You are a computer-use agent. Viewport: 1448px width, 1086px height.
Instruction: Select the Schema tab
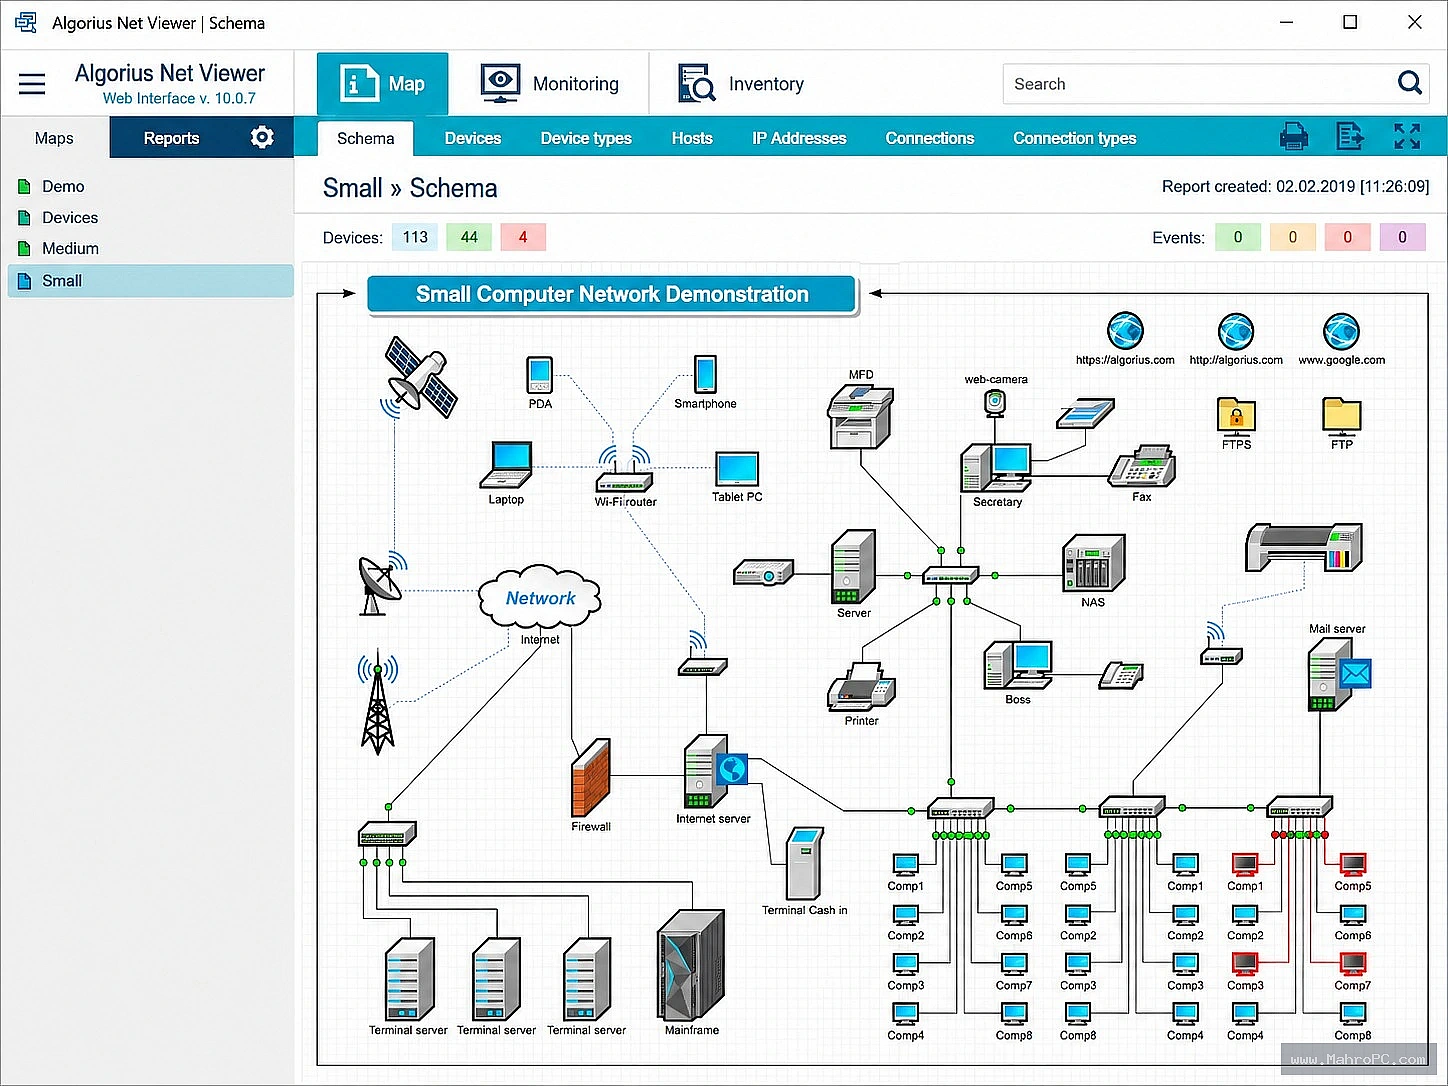[365, 138]
